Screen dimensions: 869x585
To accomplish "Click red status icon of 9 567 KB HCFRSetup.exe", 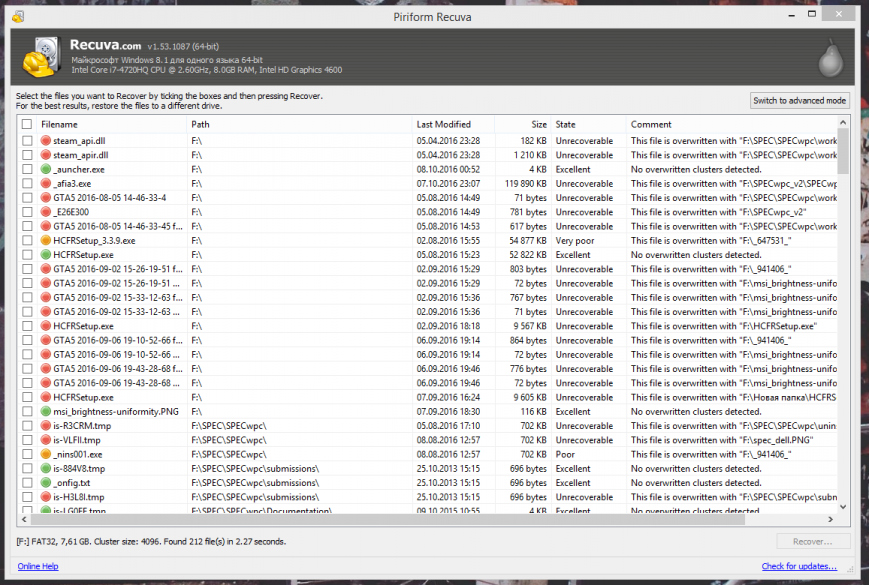I will (46, 326).
